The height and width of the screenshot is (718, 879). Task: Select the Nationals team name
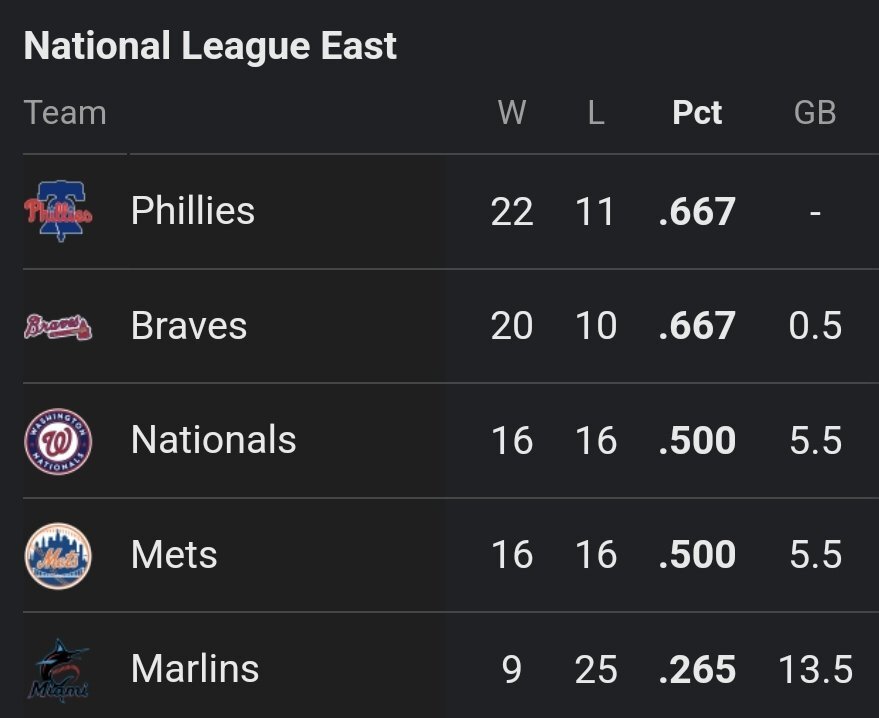pos(214,441)
